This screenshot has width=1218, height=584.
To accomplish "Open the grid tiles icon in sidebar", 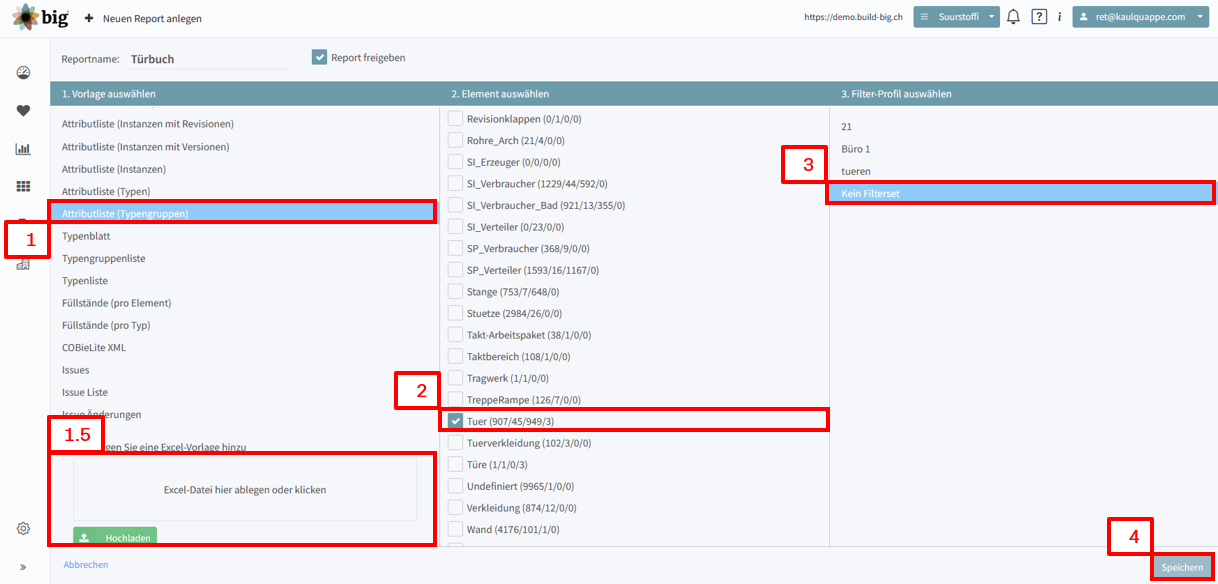I will click(23, 186).
